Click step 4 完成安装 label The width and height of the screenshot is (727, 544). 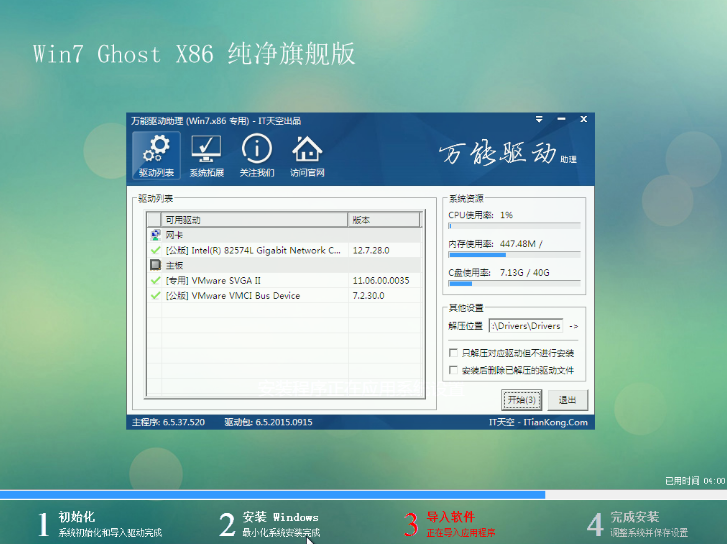click(634, 517)
